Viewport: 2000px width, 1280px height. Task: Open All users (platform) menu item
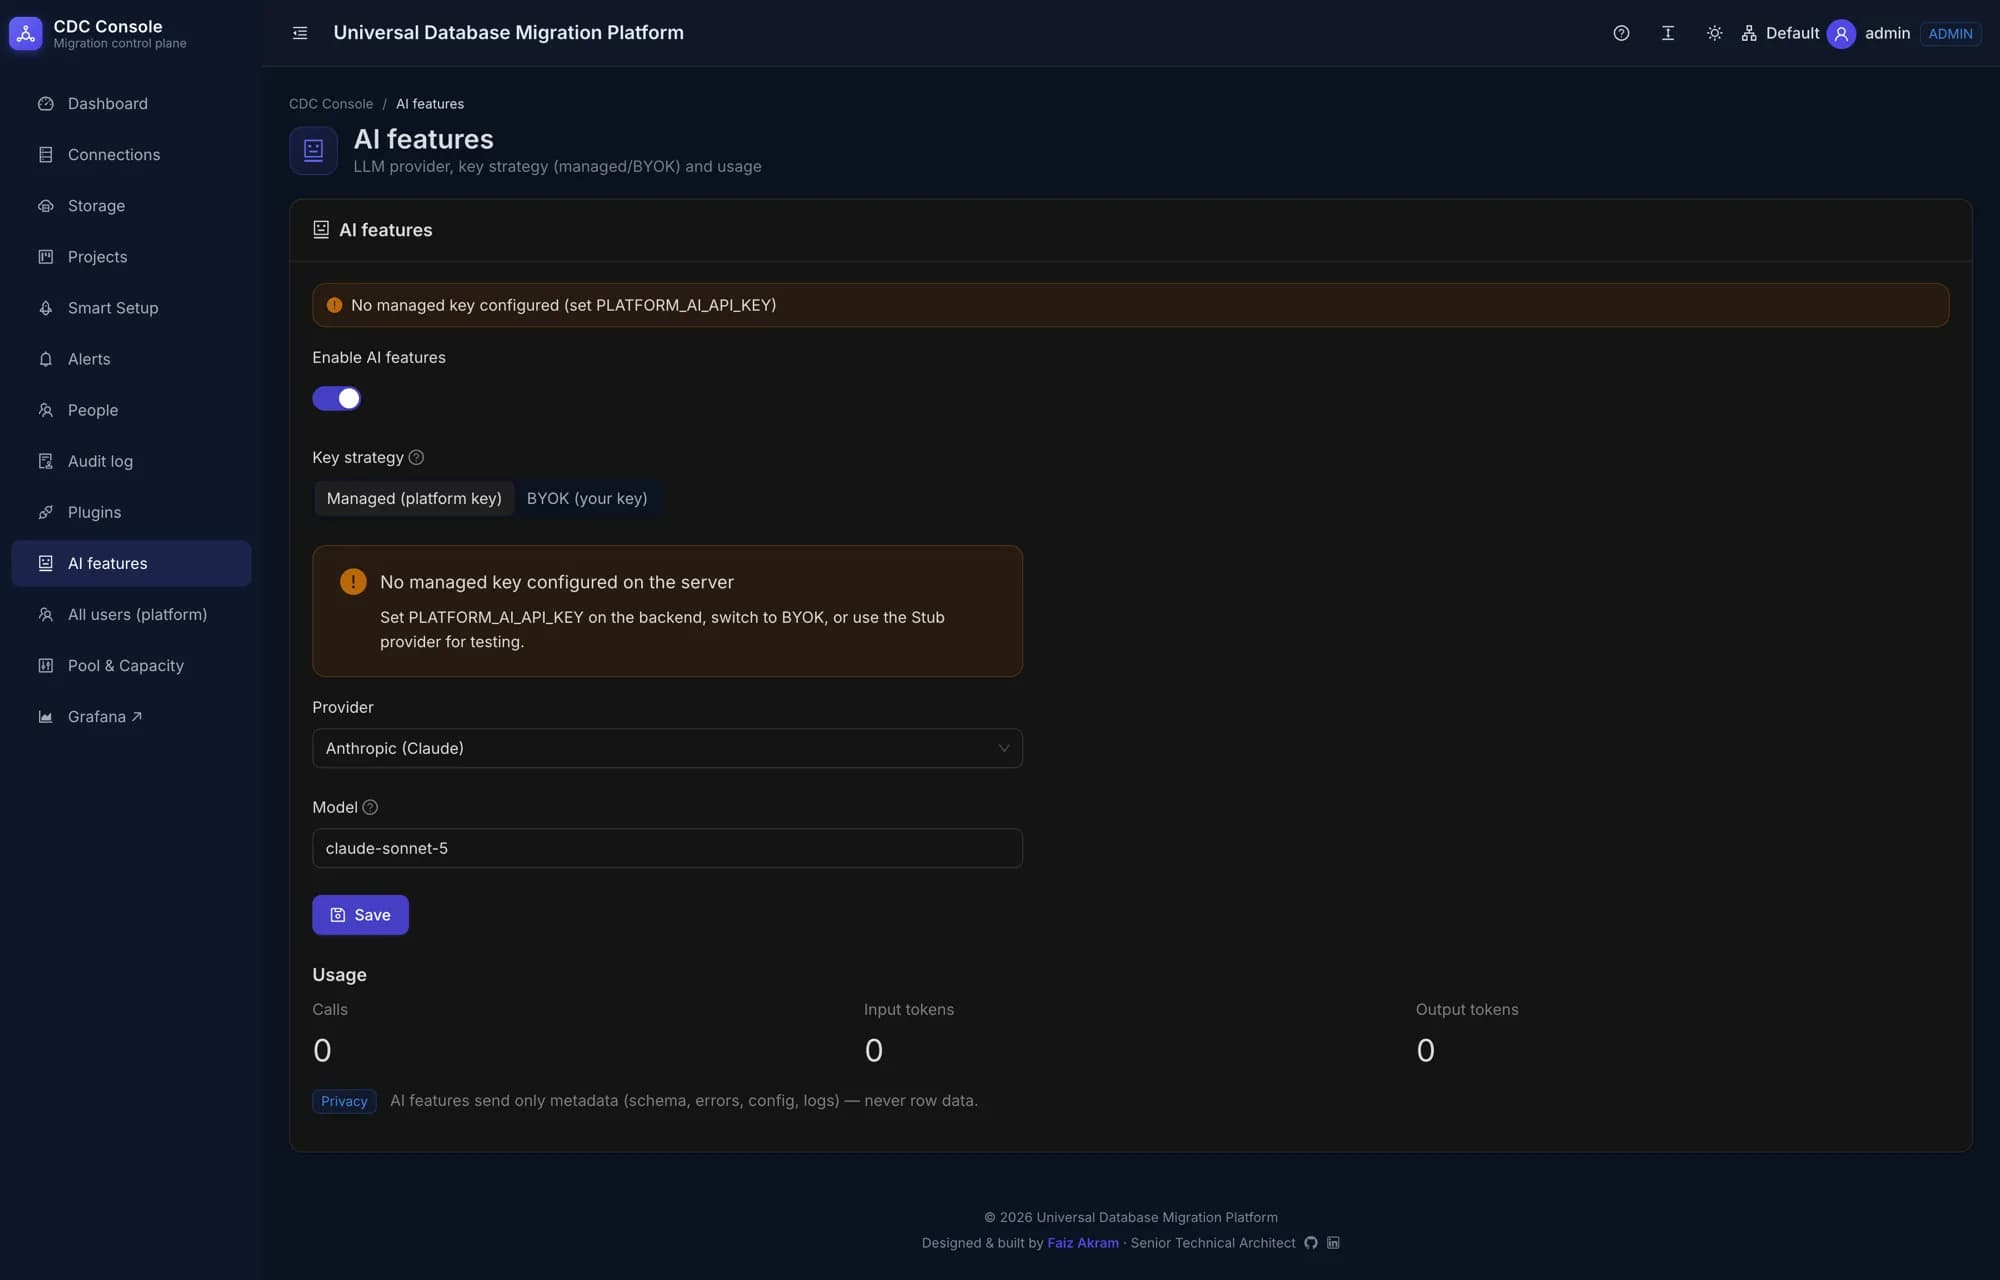(x=131, y=614)
